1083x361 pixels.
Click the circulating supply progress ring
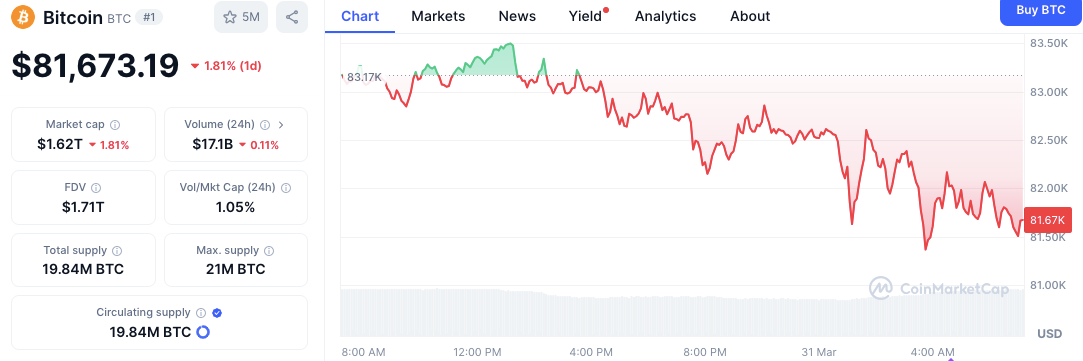pos(203,332)
